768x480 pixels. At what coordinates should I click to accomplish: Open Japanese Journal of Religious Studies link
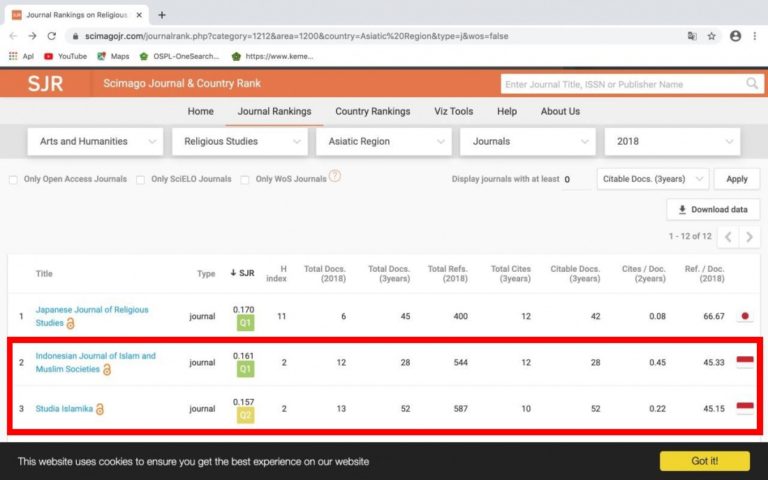point(92,316)
